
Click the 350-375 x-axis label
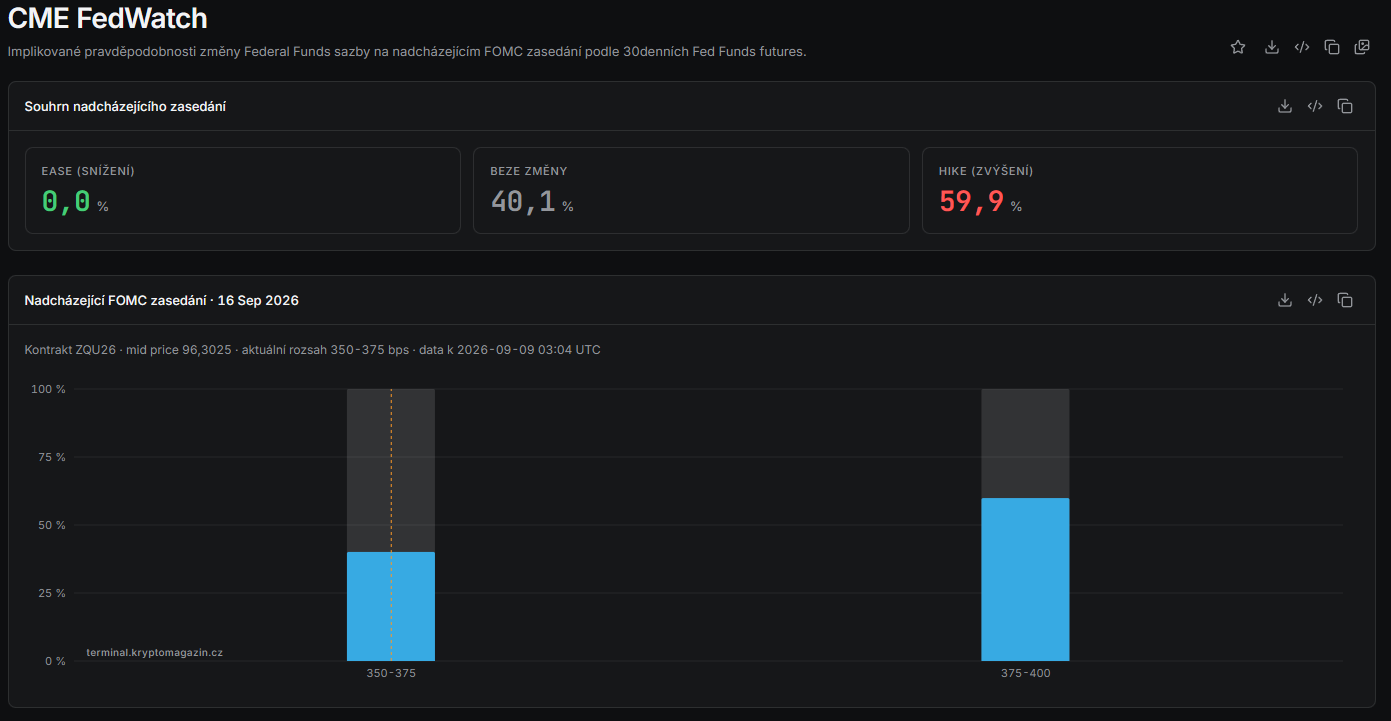(x=391, y=673)
